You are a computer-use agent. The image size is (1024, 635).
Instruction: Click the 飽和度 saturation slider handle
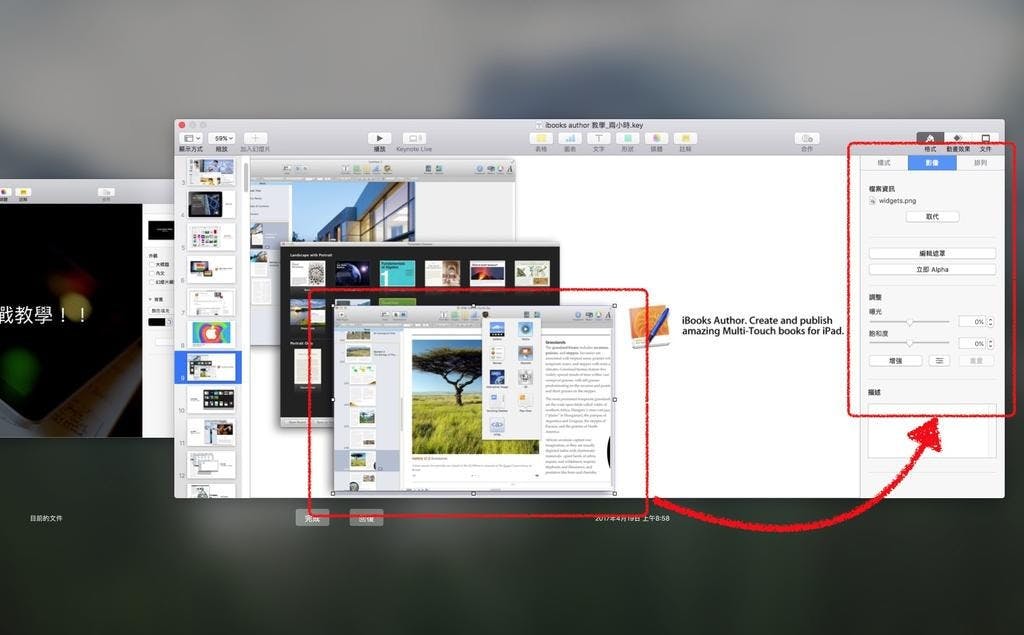(909, 343)
